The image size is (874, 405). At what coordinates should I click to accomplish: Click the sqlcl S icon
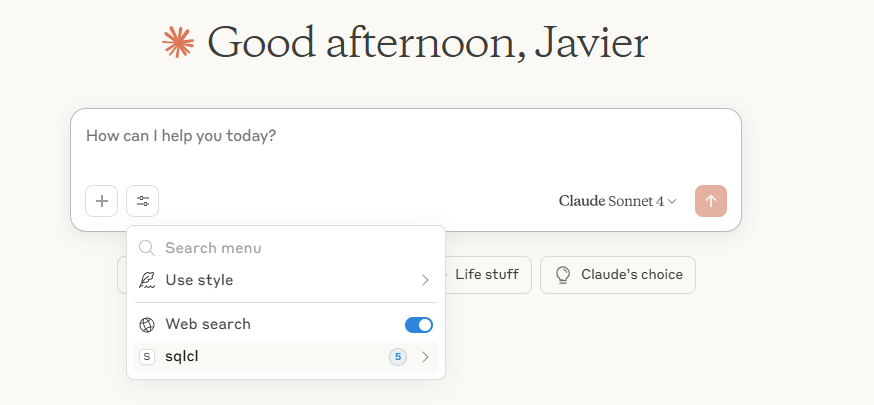point(147,357)
